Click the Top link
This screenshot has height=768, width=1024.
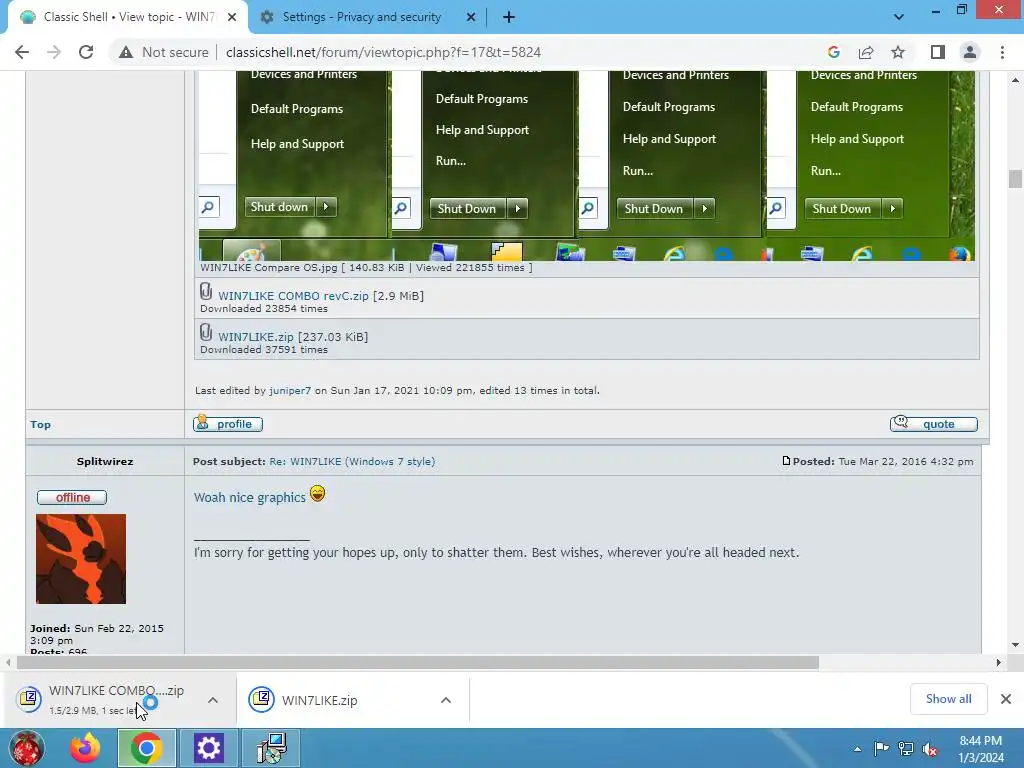tap(40, 424)
